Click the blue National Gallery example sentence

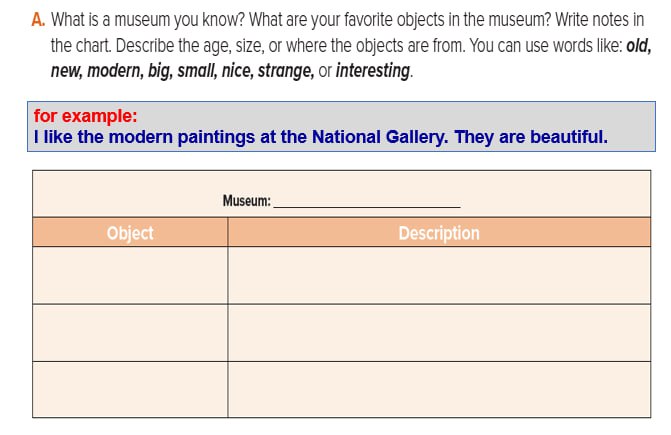click(320, 137)
